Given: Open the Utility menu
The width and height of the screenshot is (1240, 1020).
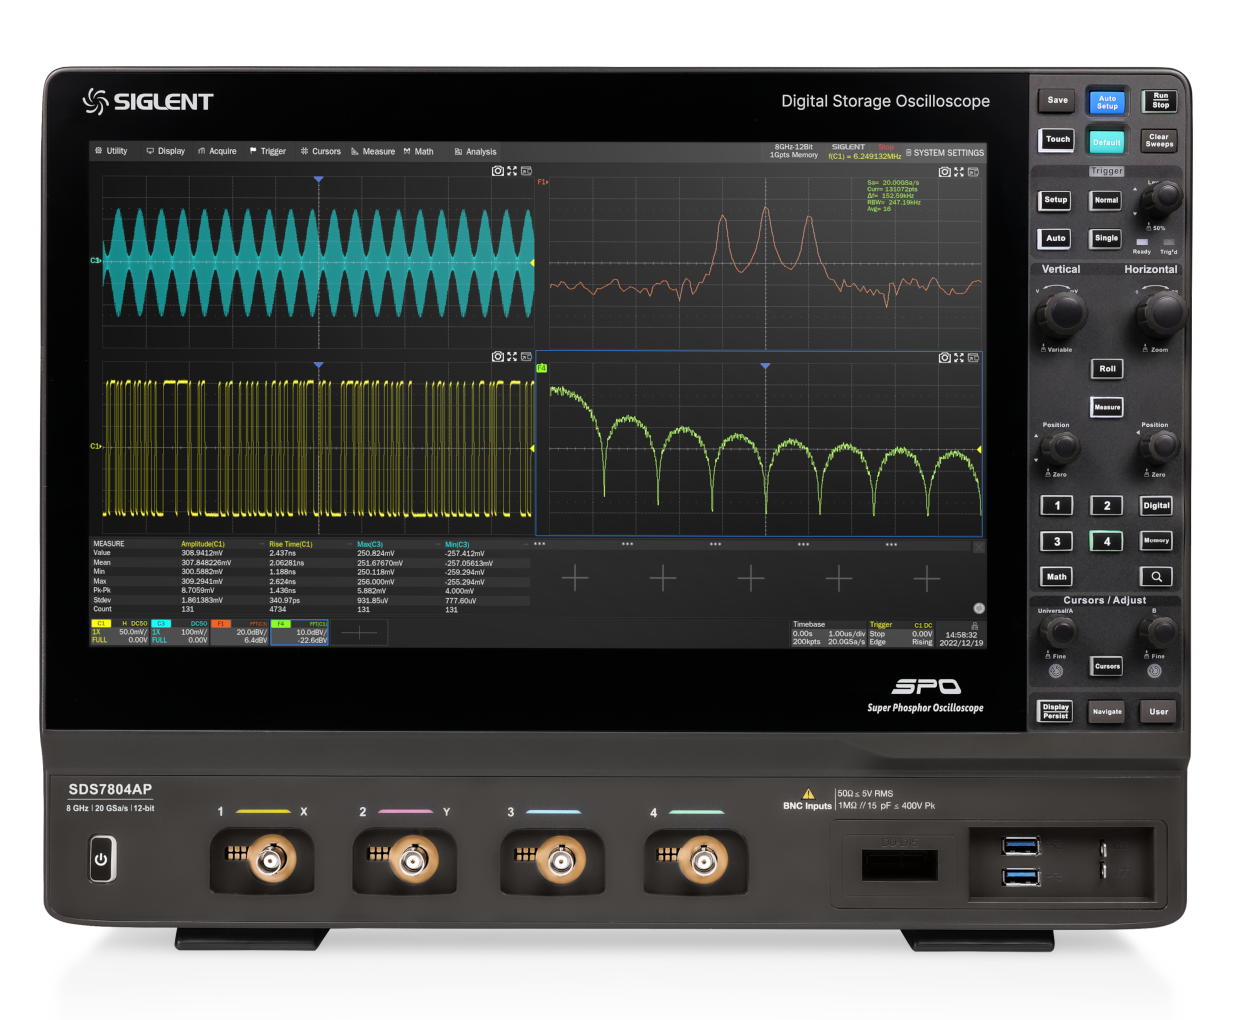Looking at the screenshot, I should tap(111, 151).
